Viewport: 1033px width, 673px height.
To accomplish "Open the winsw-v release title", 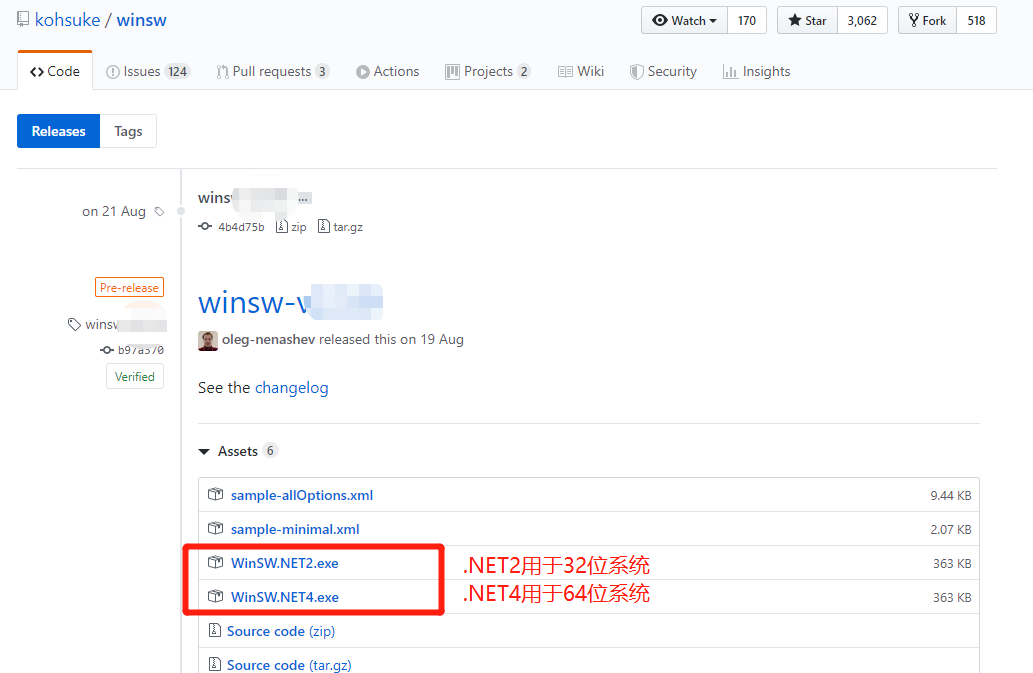I will pos(290,302).
